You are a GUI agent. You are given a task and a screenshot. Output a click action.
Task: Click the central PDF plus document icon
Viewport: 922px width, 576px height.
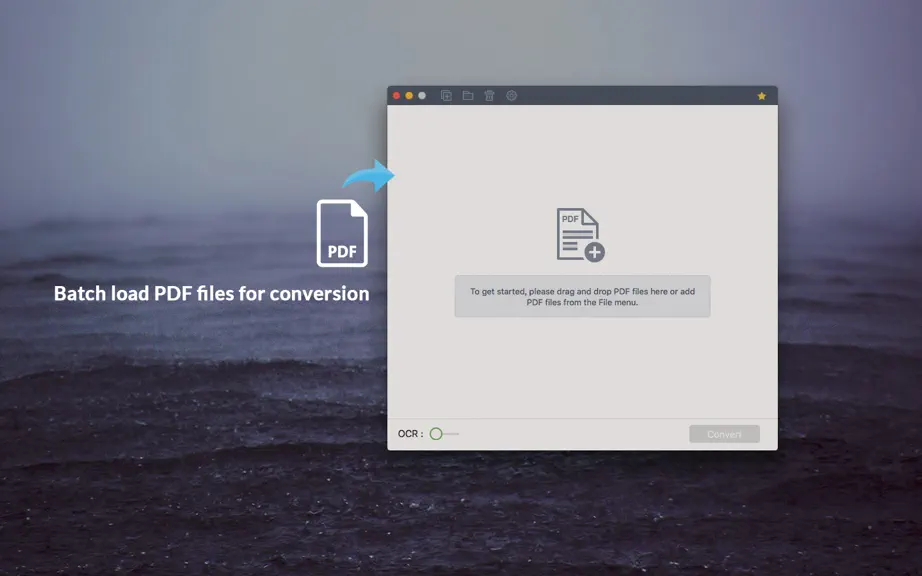click(581, 235)
